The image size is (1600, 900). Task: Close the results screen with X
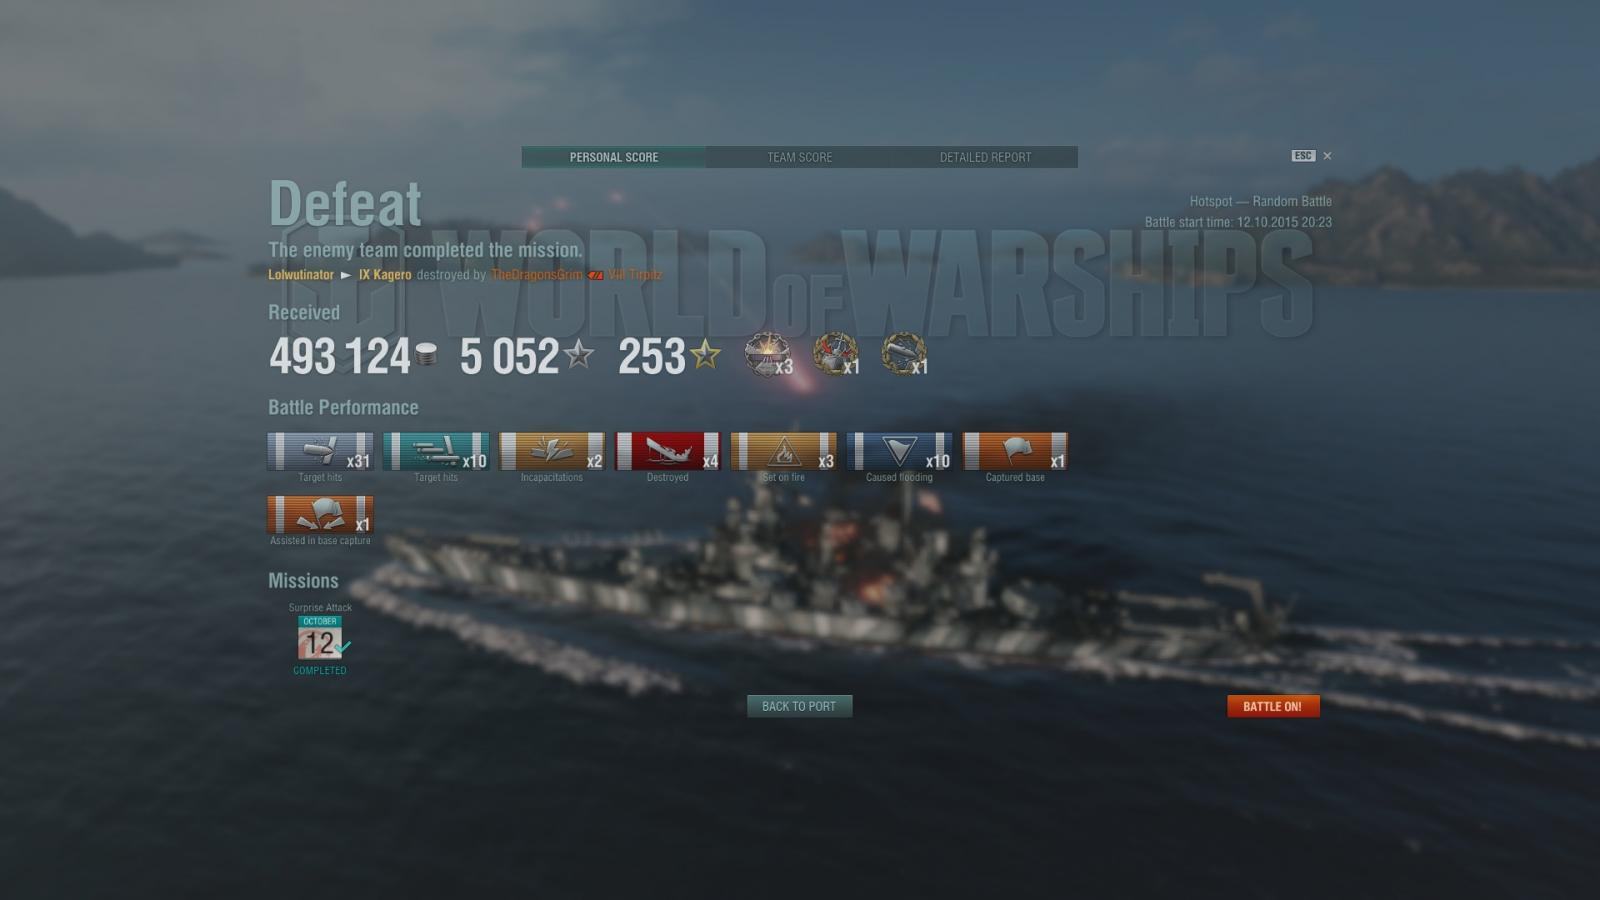coord(1327,156)
